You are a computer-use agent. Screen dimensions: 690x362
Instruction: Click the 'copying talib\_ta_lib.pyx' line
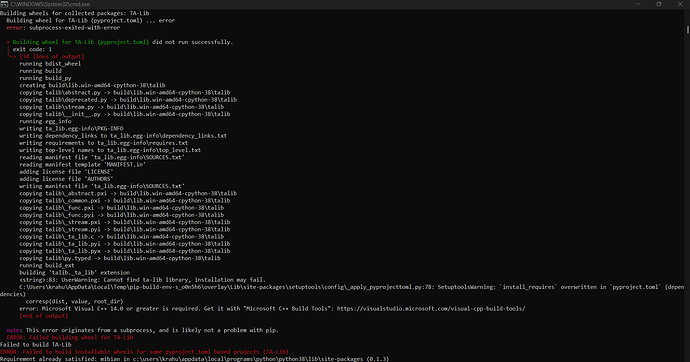coord(125,251)
